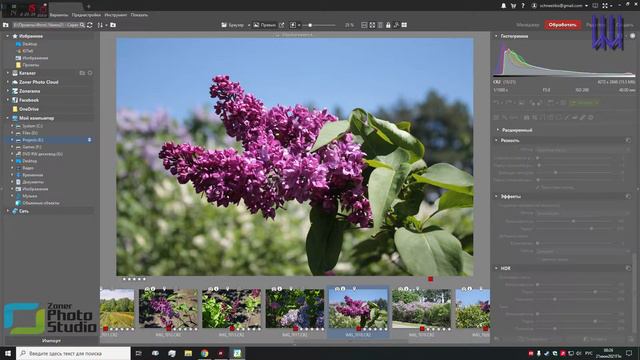Toggle the Эффекты section enable switch
This screenshot has height=360, width=640.
tap(628, 196)
